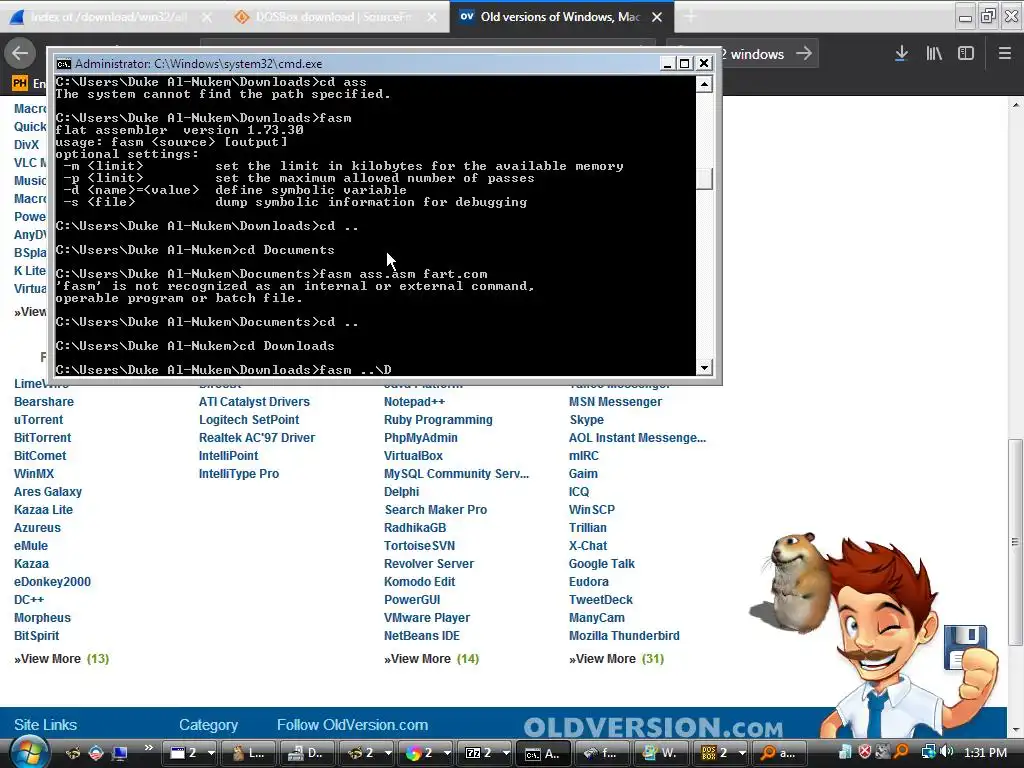Open the uTorrent link

[x=39, y=420]
